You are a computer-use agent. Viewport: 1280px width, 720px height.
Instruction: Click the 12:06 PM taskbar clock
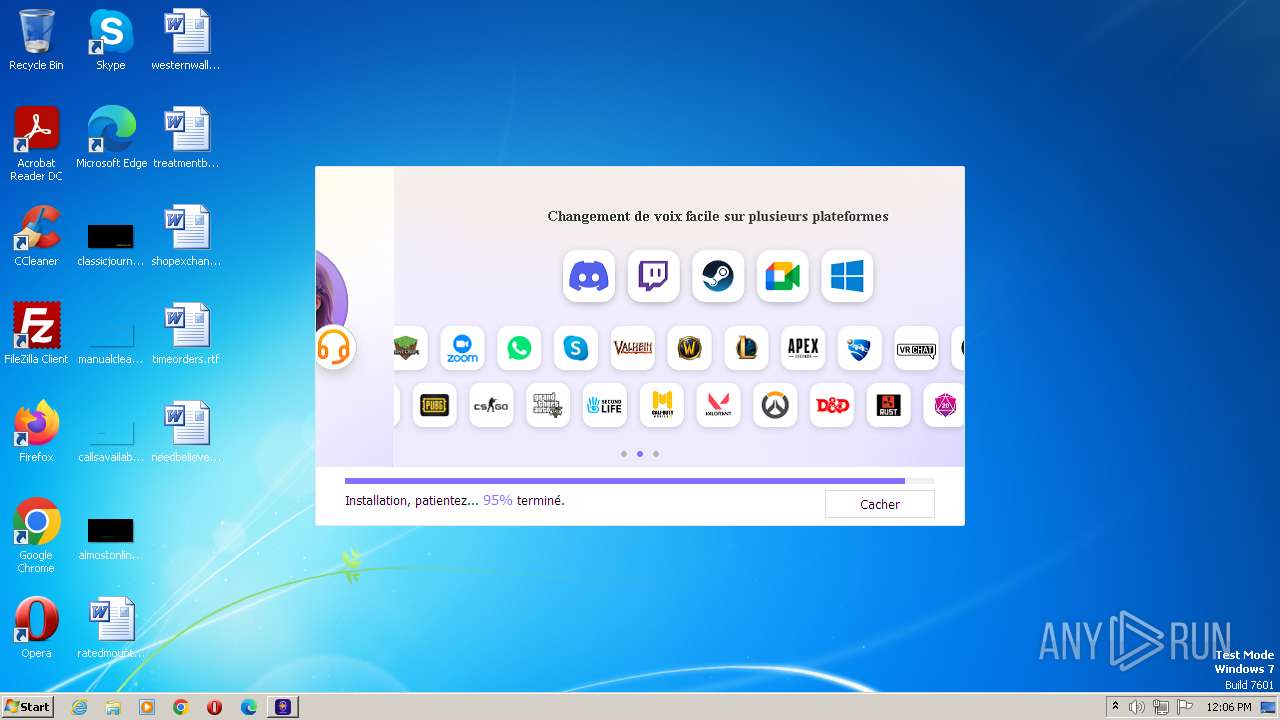[1229, 707]
